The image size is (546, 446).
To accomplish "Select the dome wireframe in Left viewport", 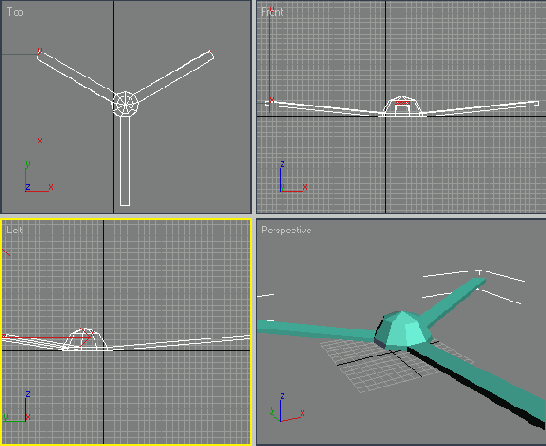I will (x=85, y=339).
